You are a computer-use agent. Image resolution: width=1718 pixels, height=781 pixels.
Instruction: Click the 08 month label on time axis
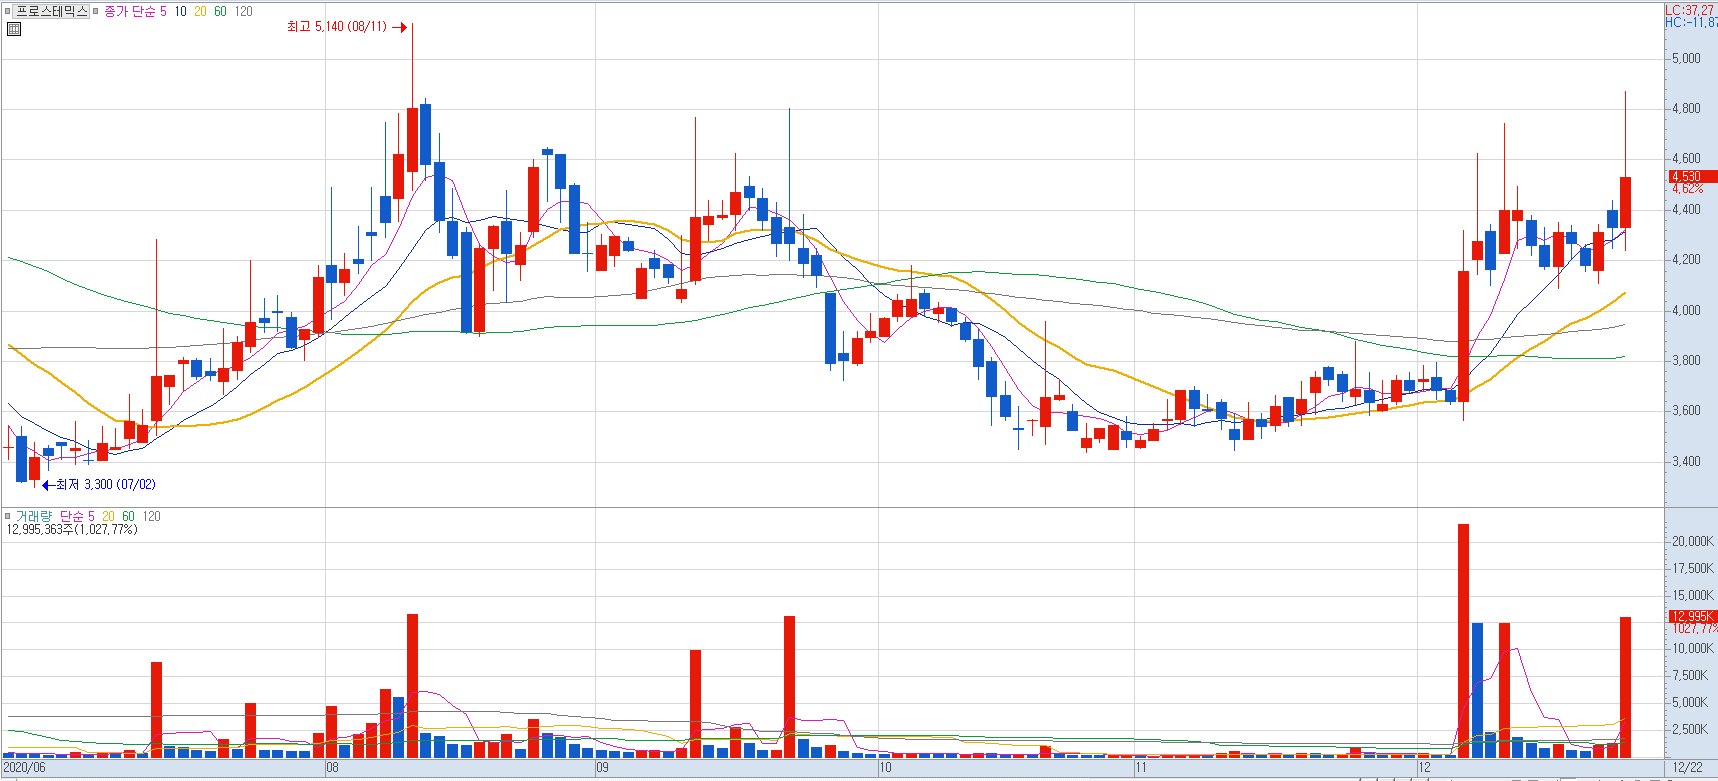pos(332,768)
